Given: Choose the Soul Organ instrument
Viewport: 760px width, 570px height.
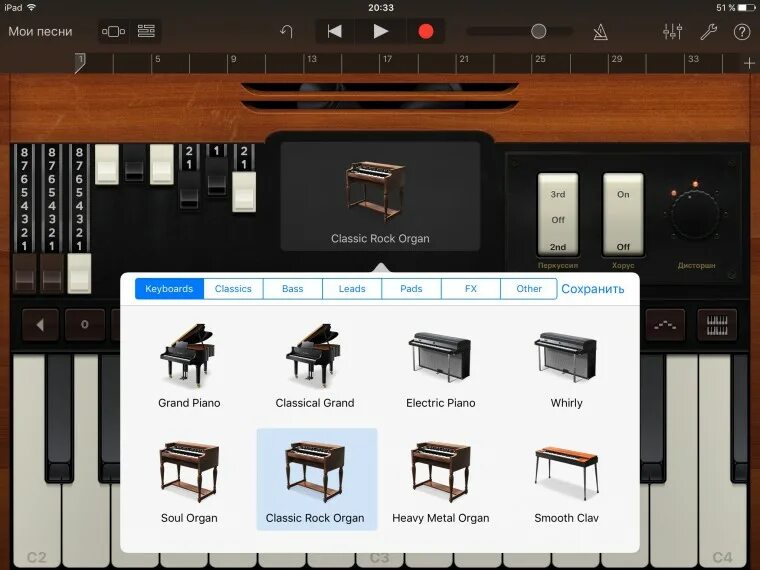Looking at the screenshot, I should (x=189, y=480).
